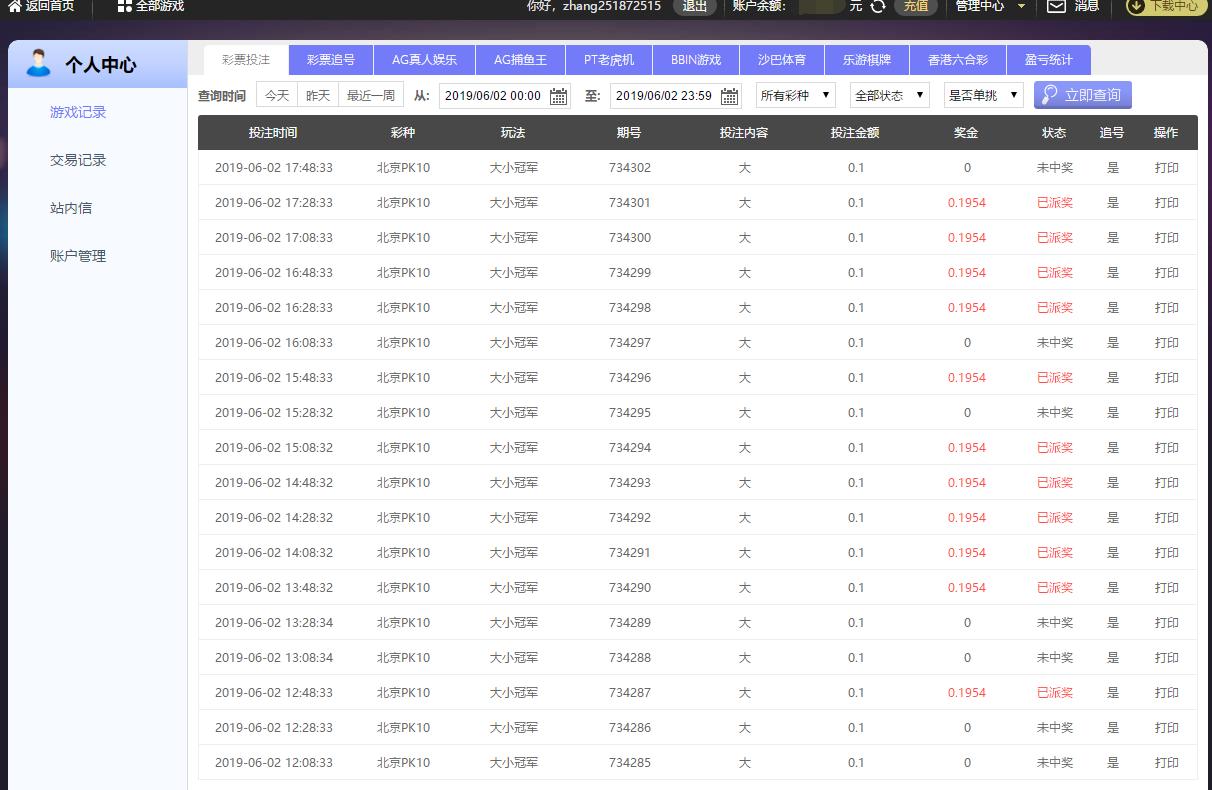
Task: Click timestamp 2019-06-02 14:48:32
Action: click(274, 483)
